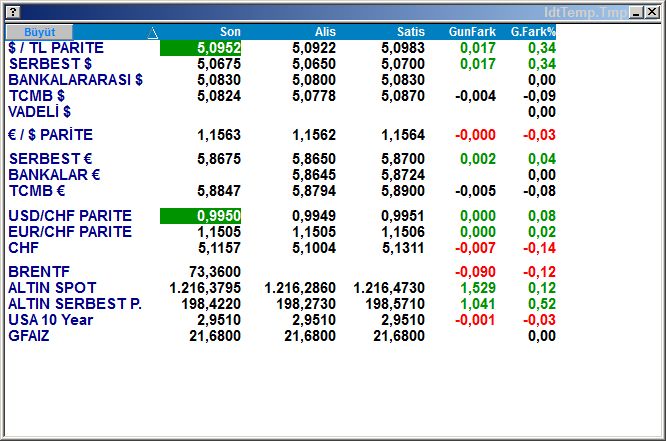The width and height of the screenshot is (666, 441).
Task: Click the Büyüt button
Action: 40,32
